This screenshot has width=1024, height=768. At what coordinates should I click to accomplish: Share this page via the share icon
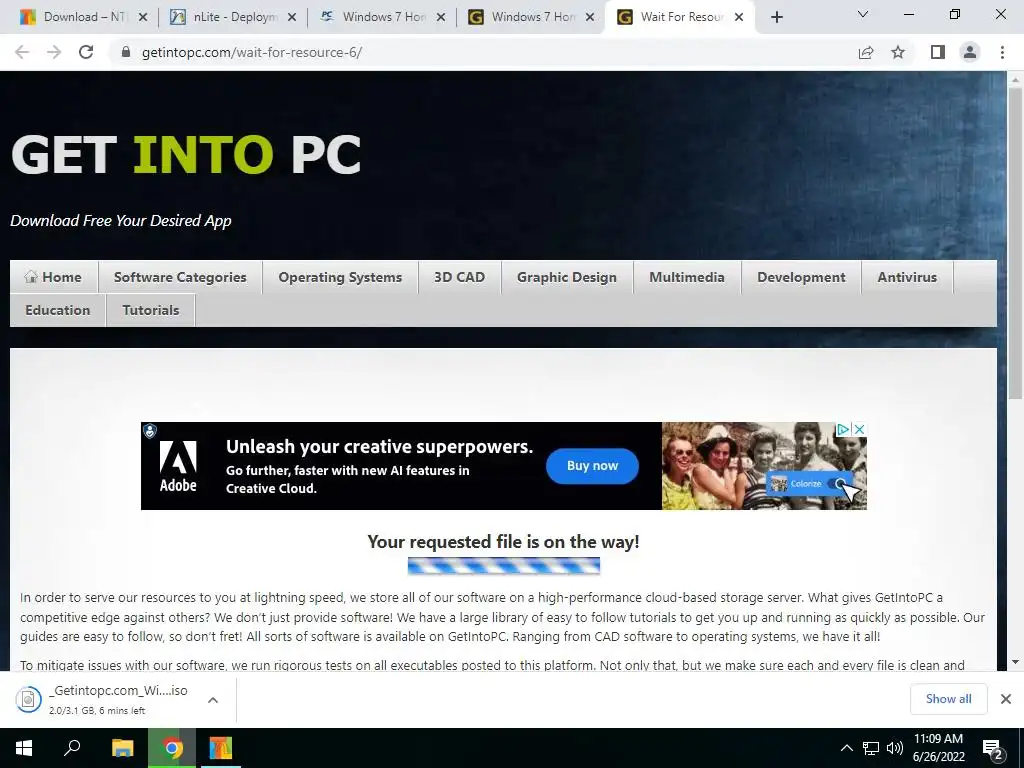866,52
